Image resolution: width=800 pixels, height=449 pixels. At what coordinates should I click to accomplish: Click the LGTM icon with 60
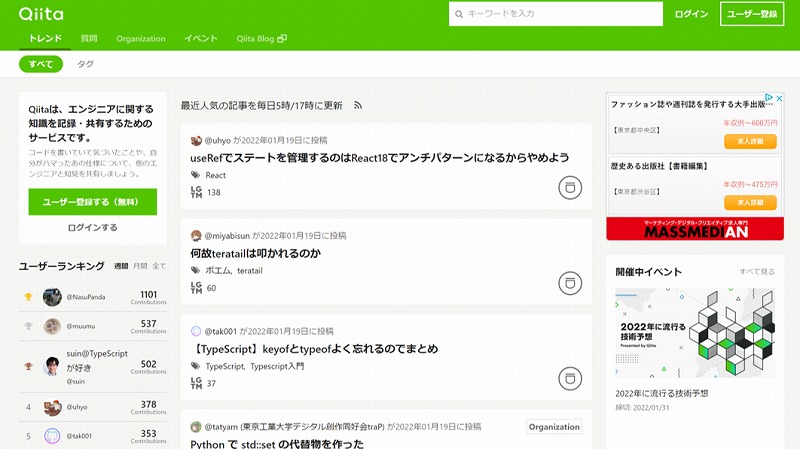click(x=196, y=287)
